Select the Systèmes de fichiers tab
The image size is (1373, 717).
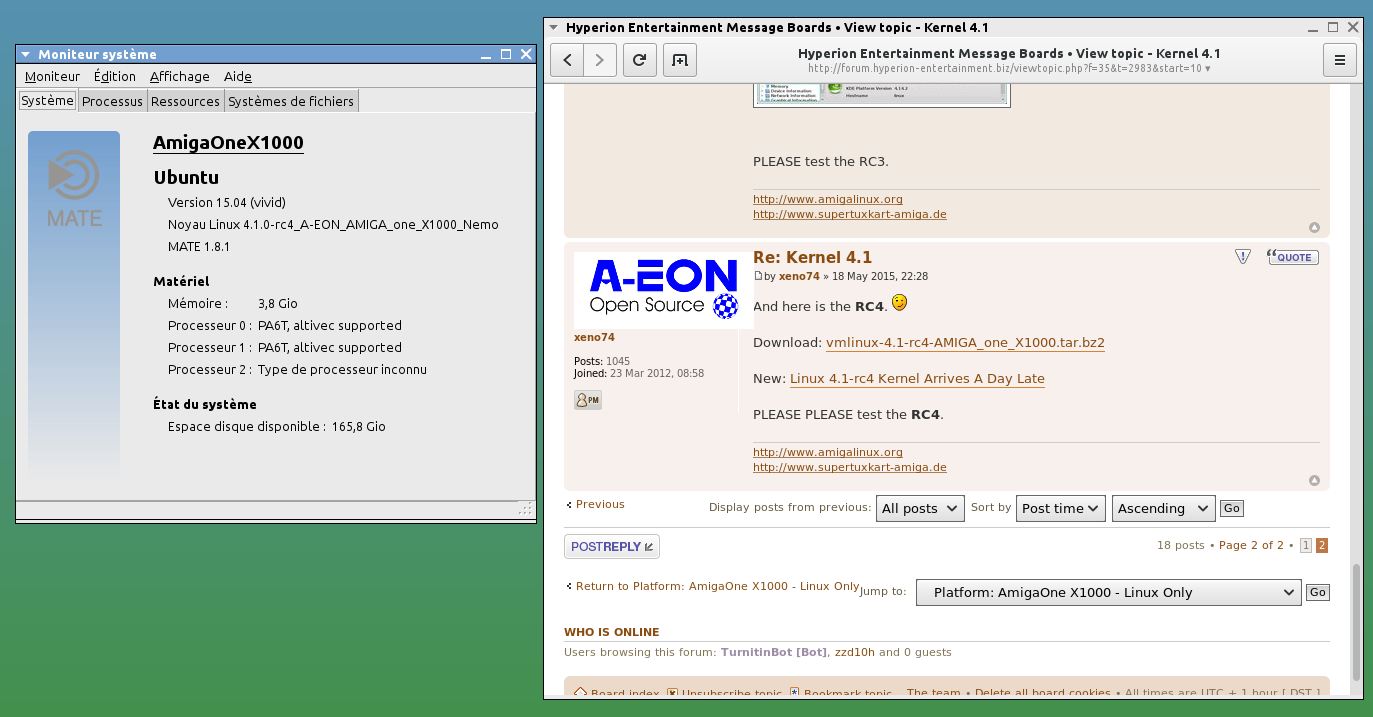coord(290,101)
